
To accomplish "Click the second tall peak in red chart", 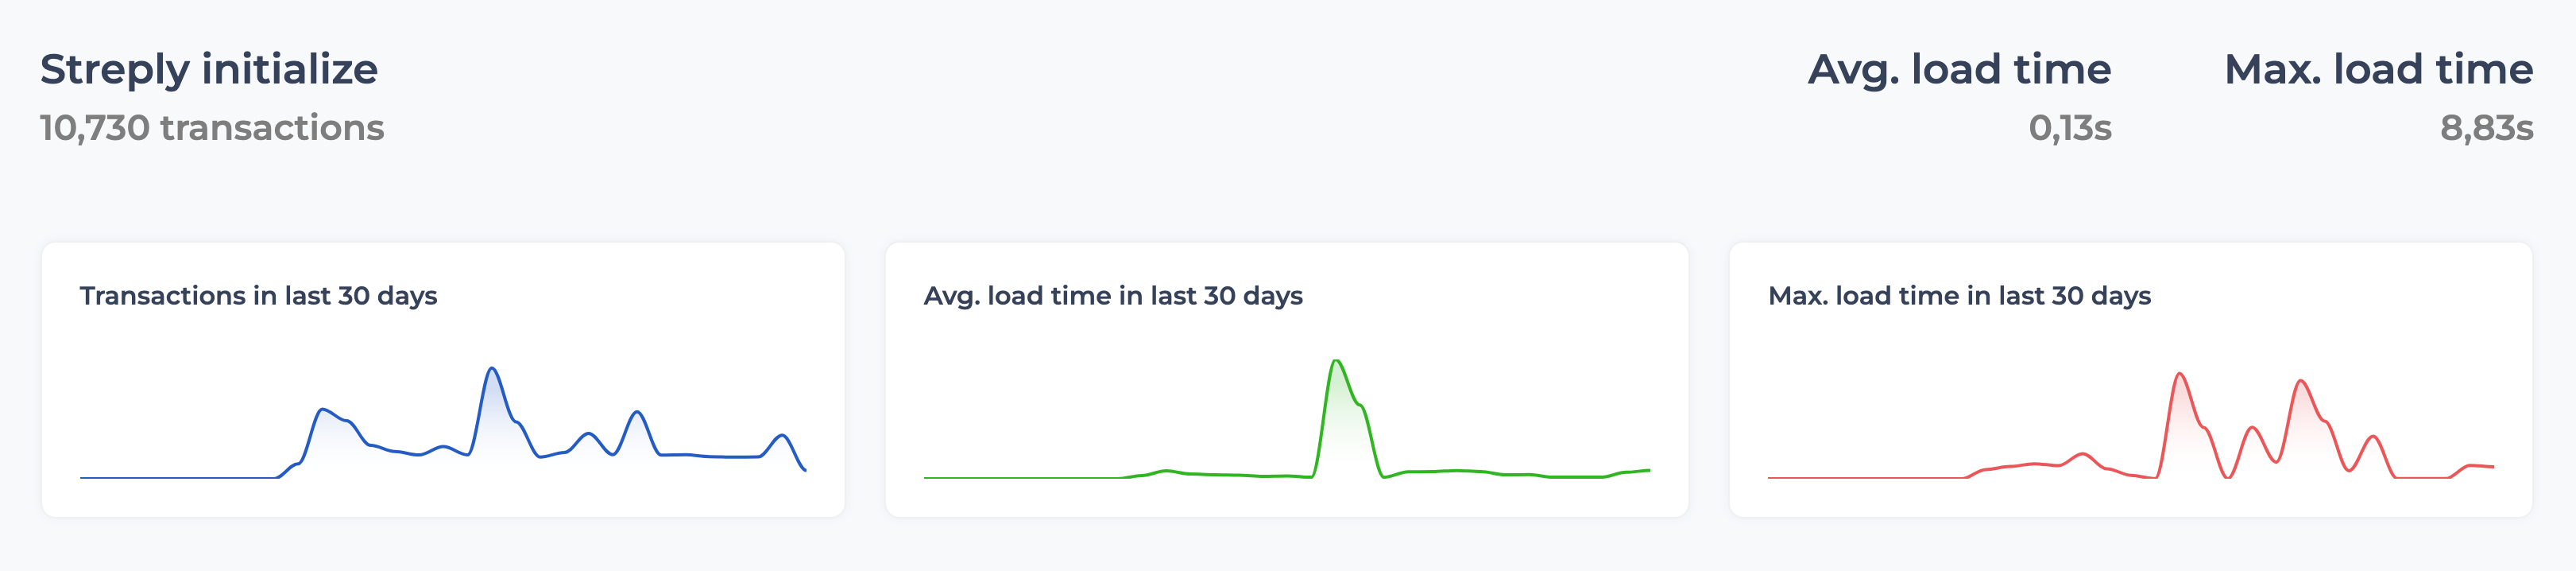I will tap(2301, 382).
